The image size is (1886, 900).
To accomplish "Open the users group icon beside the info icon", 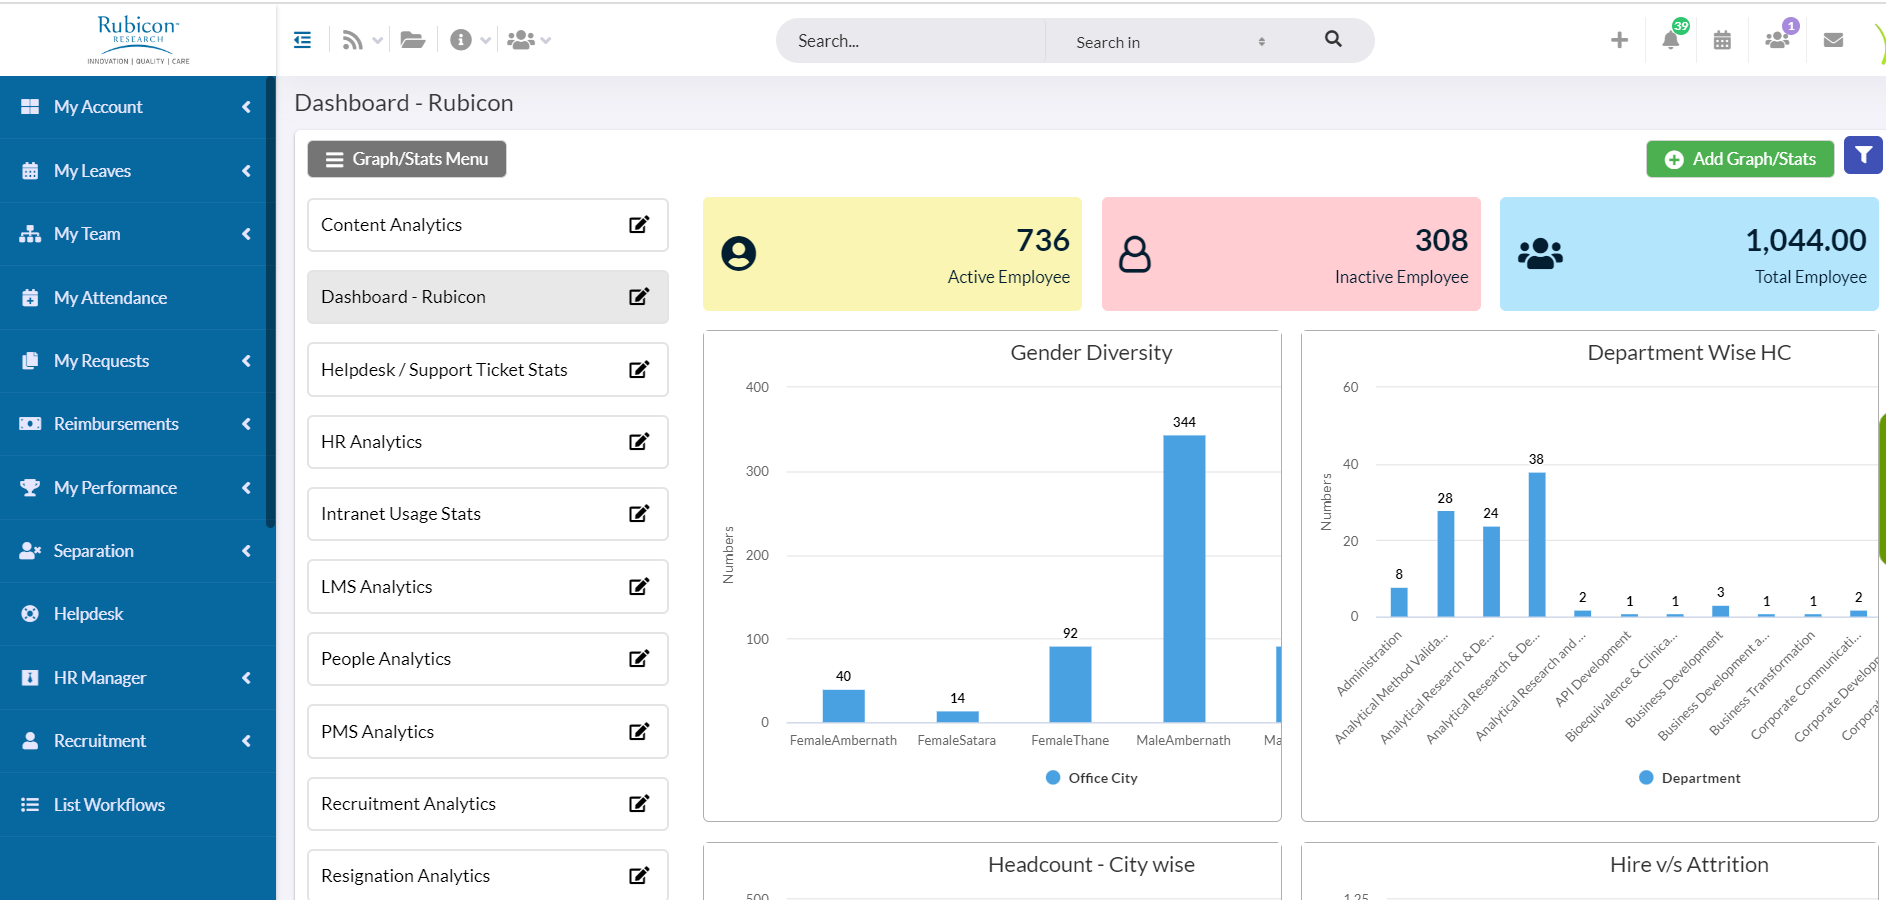I will (521, 40).
